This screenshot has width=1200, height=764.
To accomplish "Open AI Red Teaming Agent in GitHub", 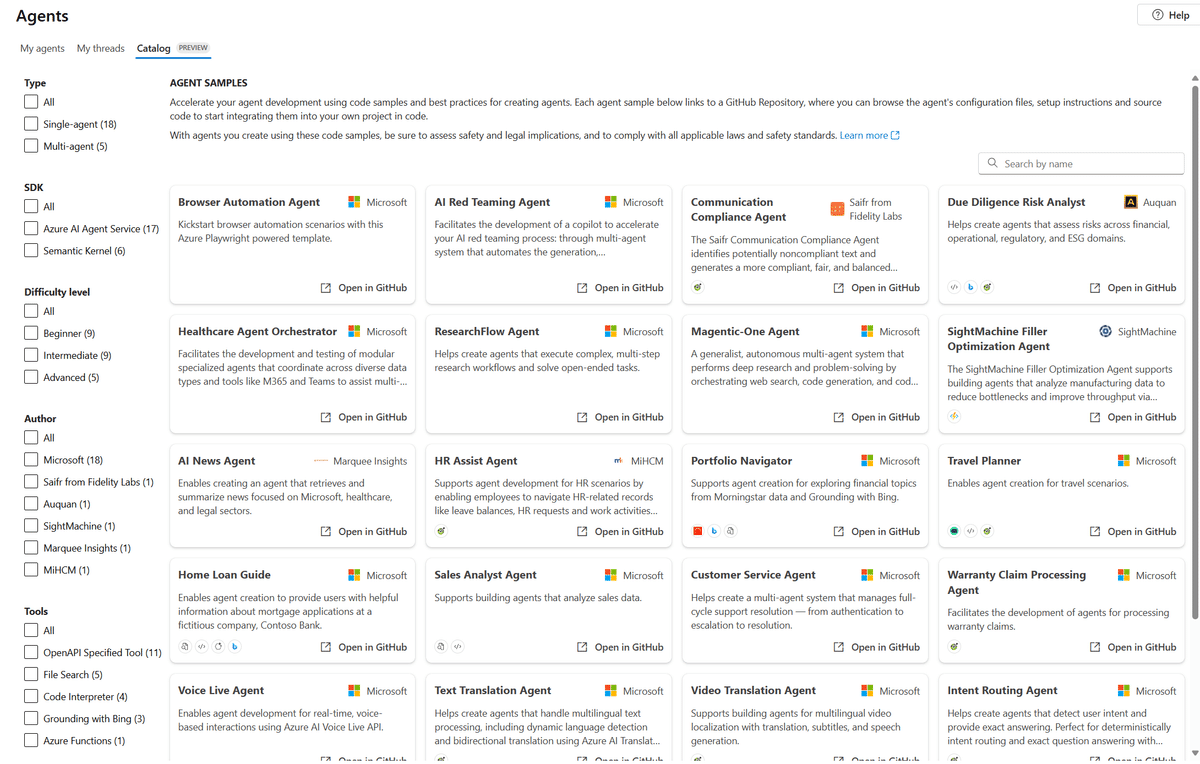I will 620,288.
